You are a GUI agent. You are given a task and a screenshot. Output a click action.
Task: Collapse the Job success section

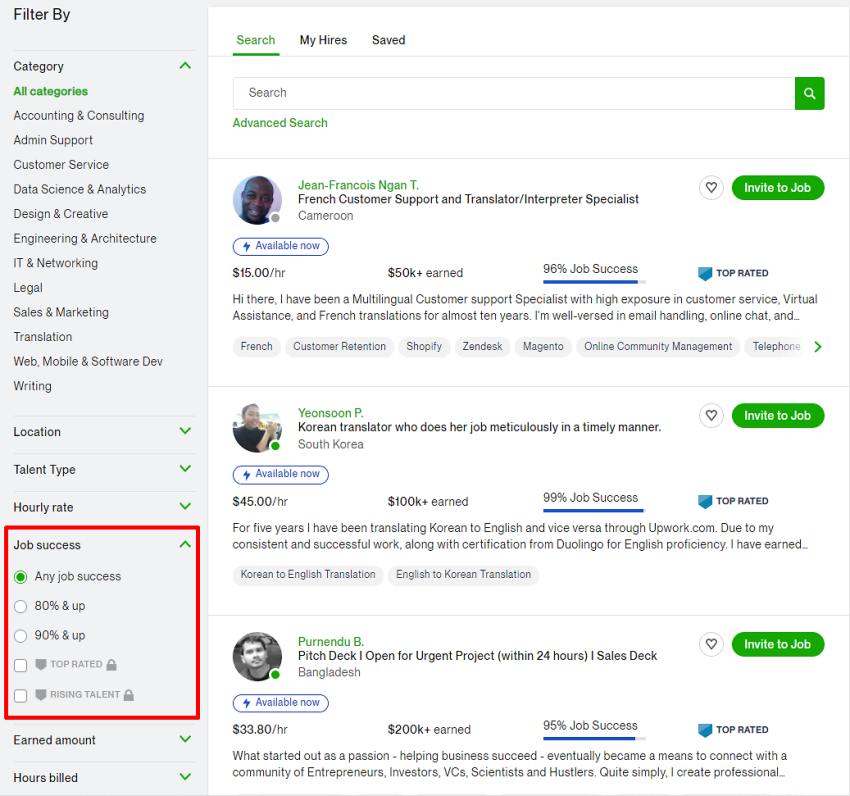pyautogui.click(x=185, y=545)
